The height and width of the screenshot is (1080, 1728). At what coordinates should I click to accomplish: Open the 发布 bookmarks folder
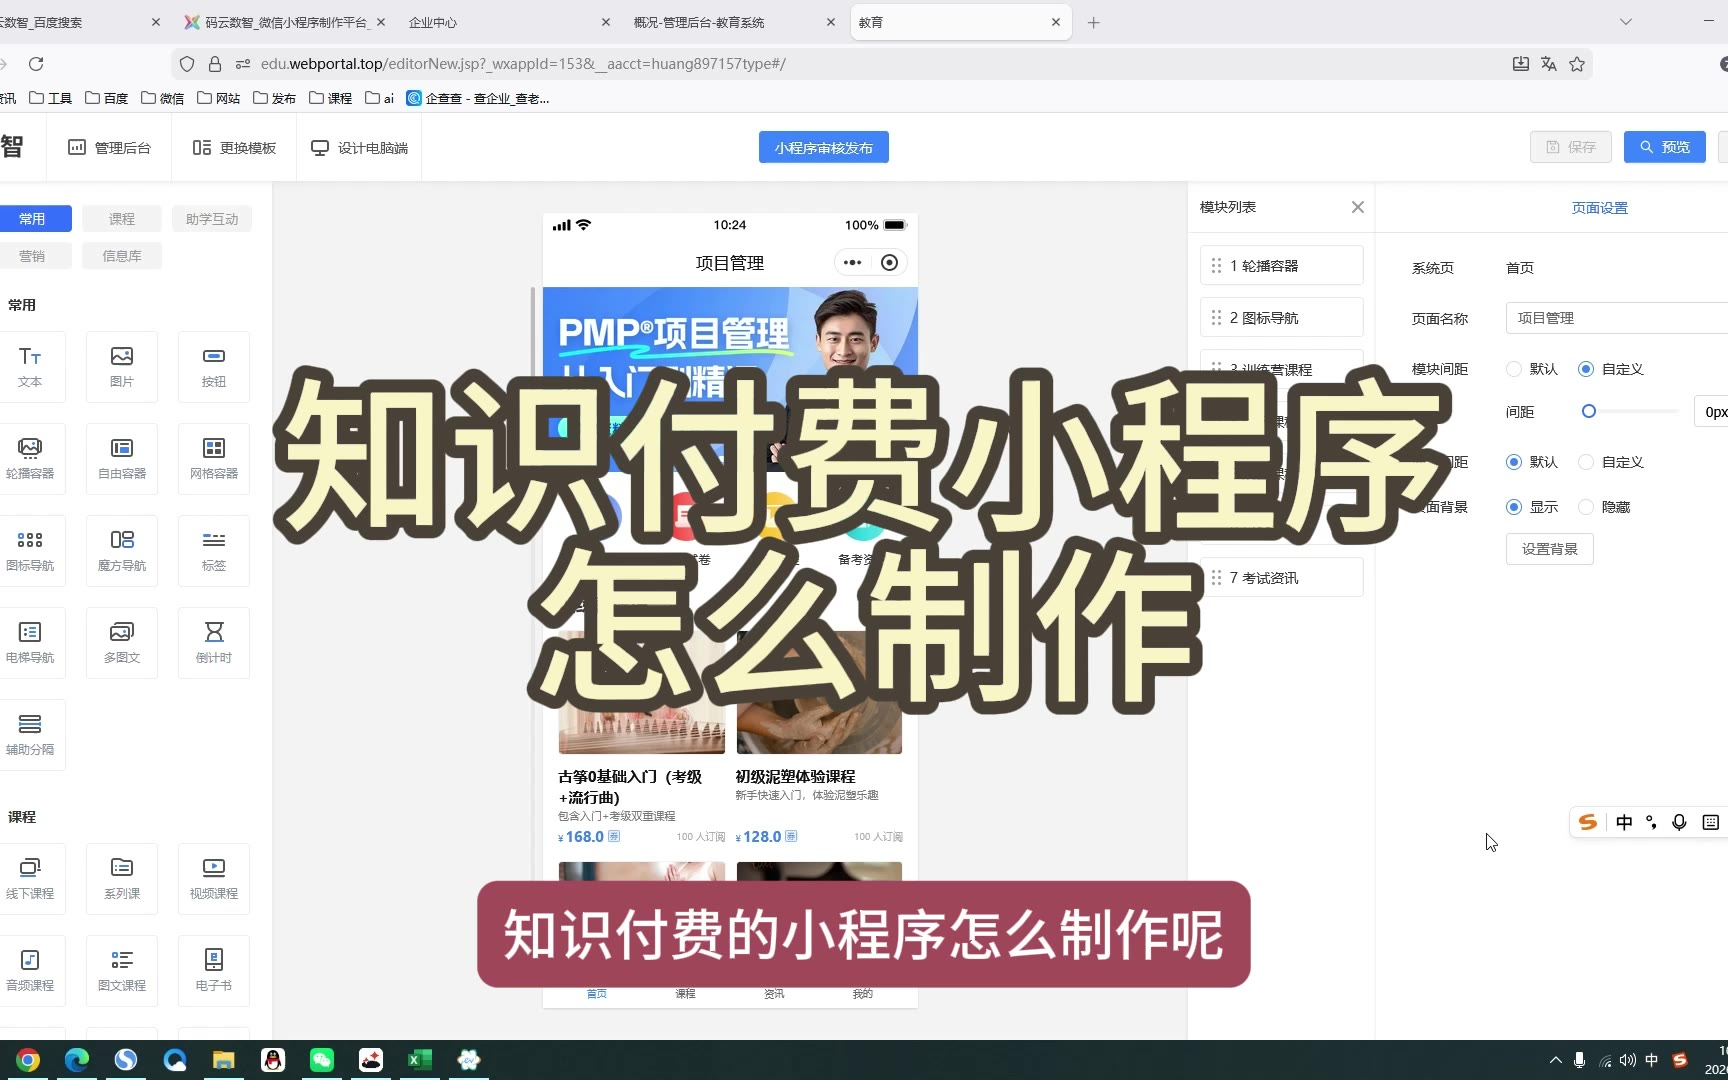(275, 98)
